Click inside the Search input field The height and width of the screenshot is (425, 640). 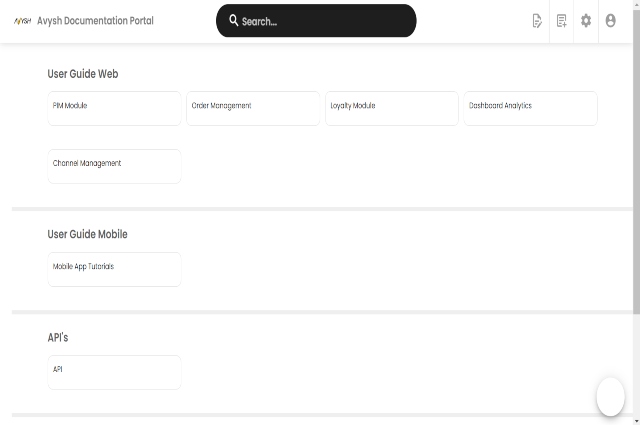[x=320, y=21]
